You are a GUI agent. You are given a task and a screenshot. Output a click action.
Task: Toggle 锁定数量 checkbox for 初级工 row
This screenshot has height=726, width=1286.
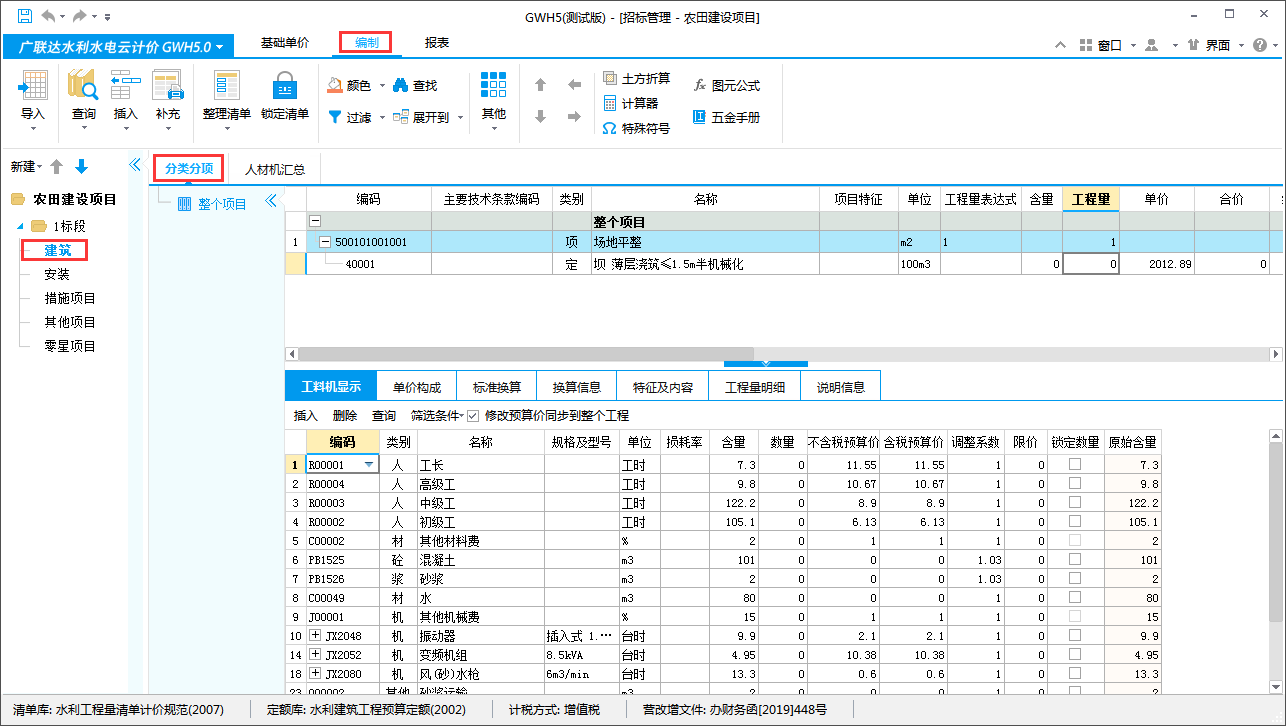point(1075,522)
